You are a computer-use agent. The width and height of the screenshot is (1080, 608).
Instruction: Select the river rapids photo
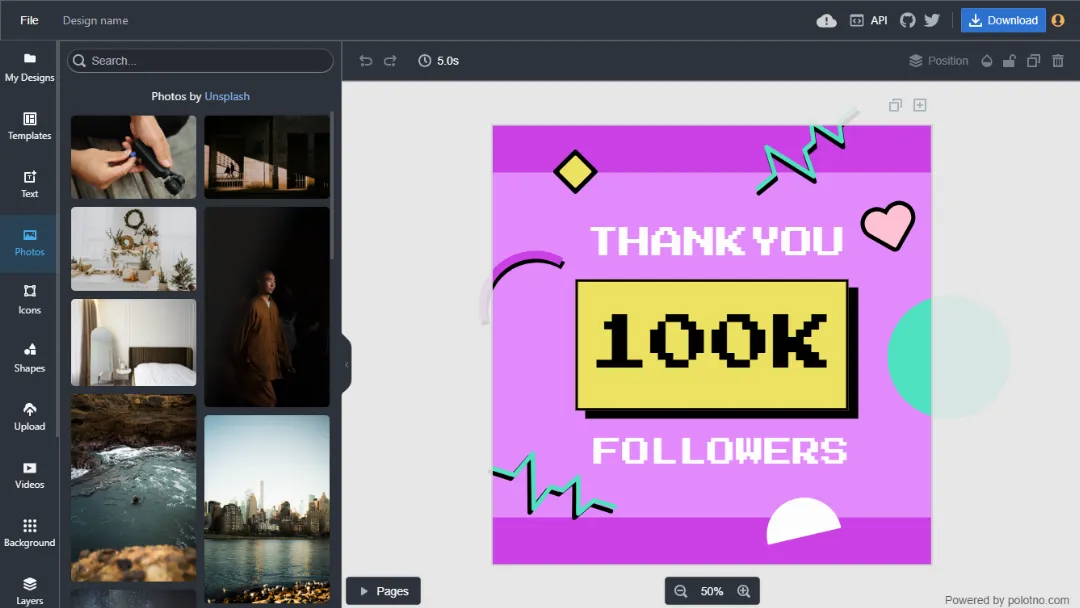pyautogui.click(x=134, y=488)
